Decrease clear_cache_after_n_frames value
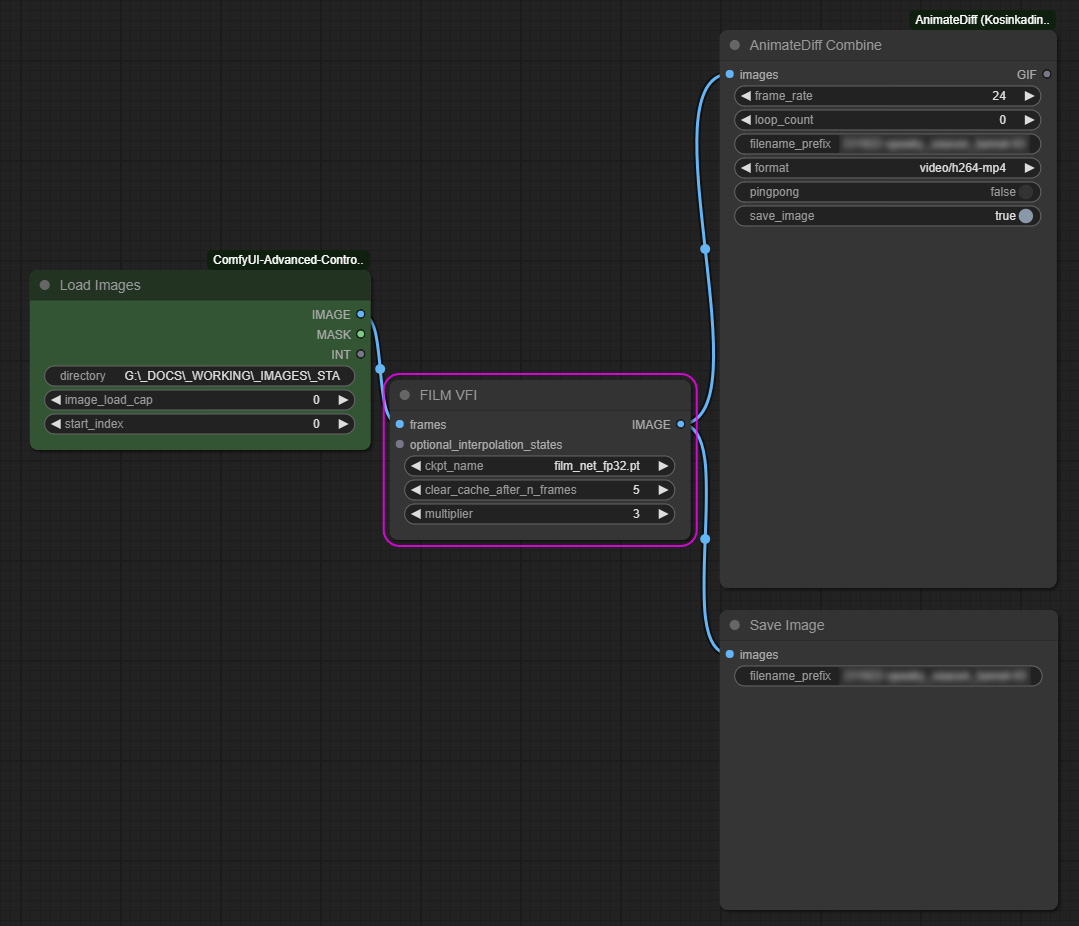This screenshot has width=1079, height=926. pos(416,490)
